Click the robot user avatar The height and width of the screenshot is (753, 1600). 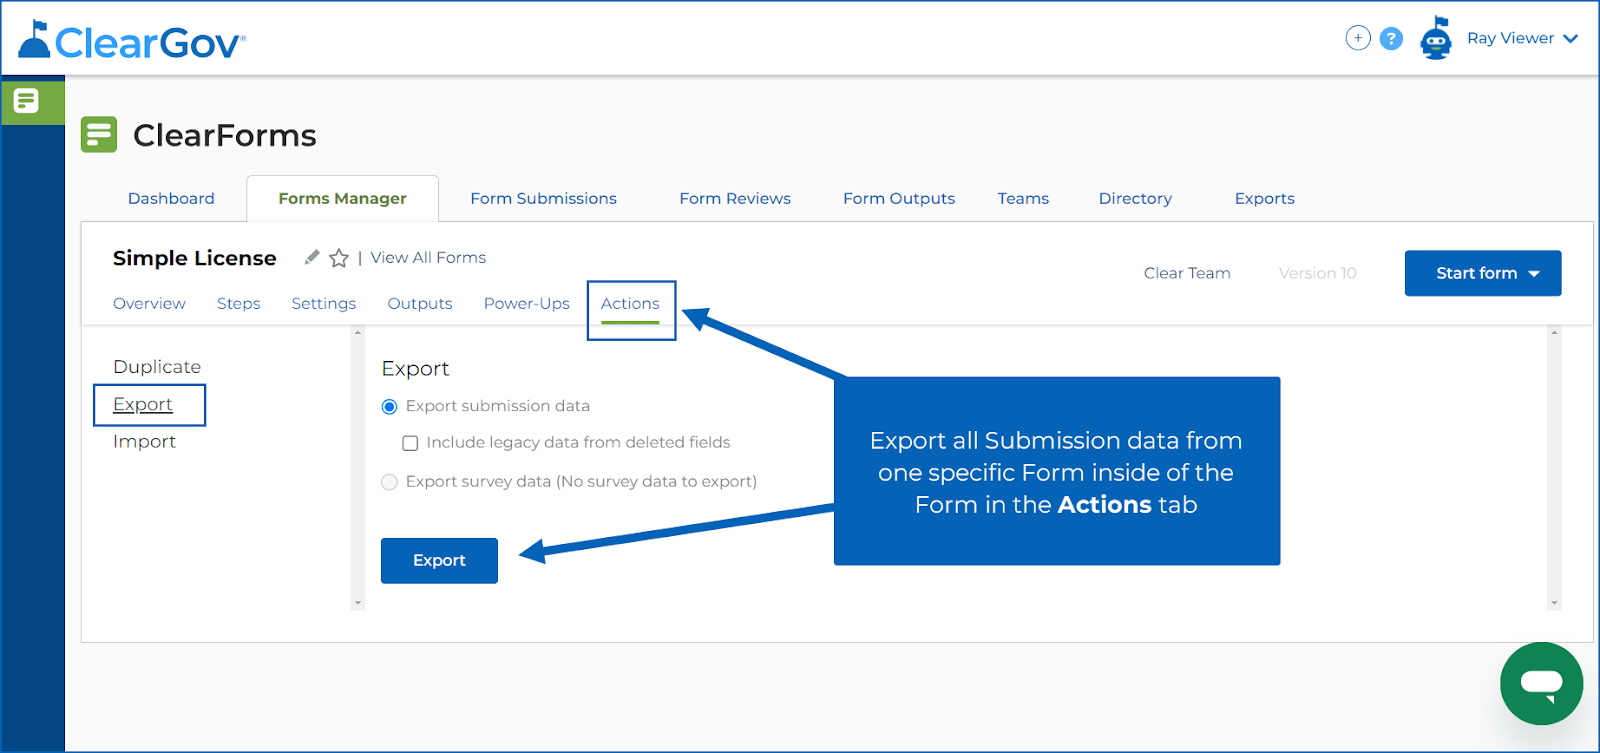(1436, 39)
